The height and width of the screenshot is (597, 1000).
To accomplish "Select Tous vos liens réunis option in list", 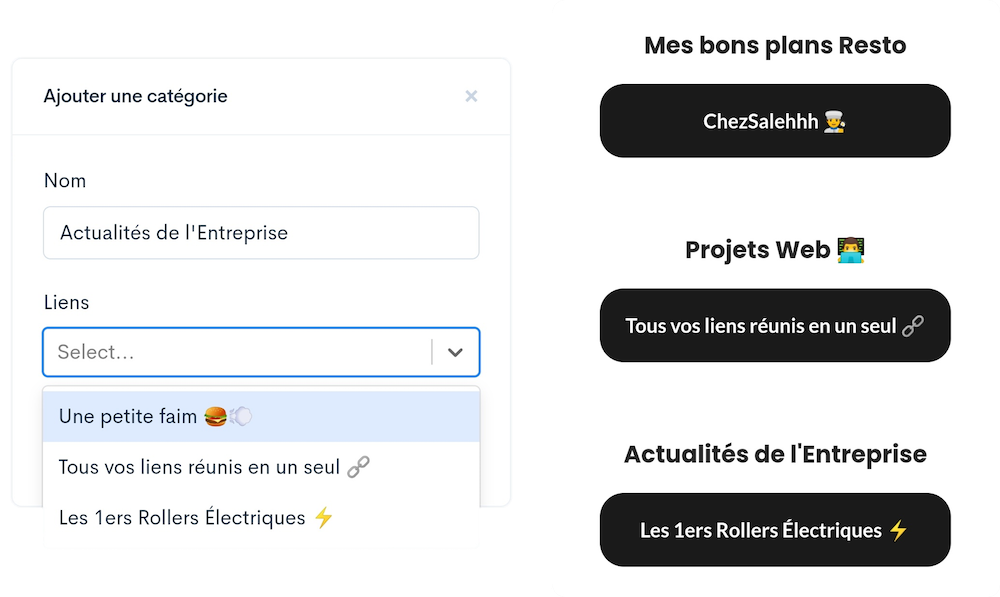I will 261,467.
